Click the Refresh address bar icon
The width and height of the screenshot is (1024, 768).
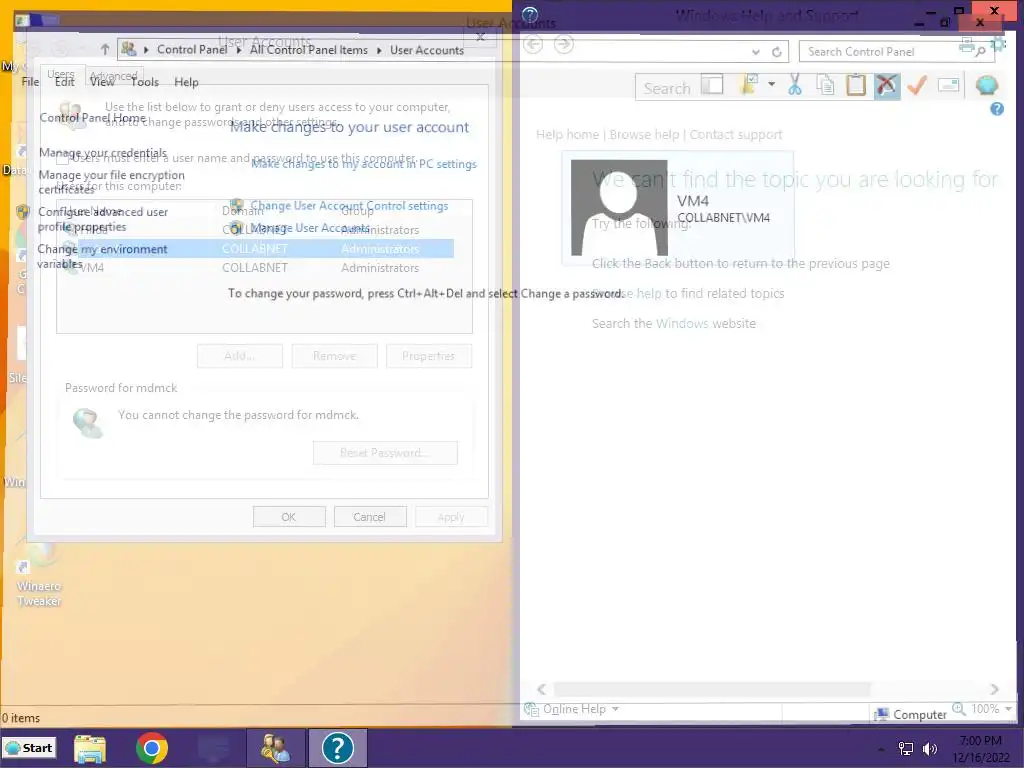click(x=776, y=52)
